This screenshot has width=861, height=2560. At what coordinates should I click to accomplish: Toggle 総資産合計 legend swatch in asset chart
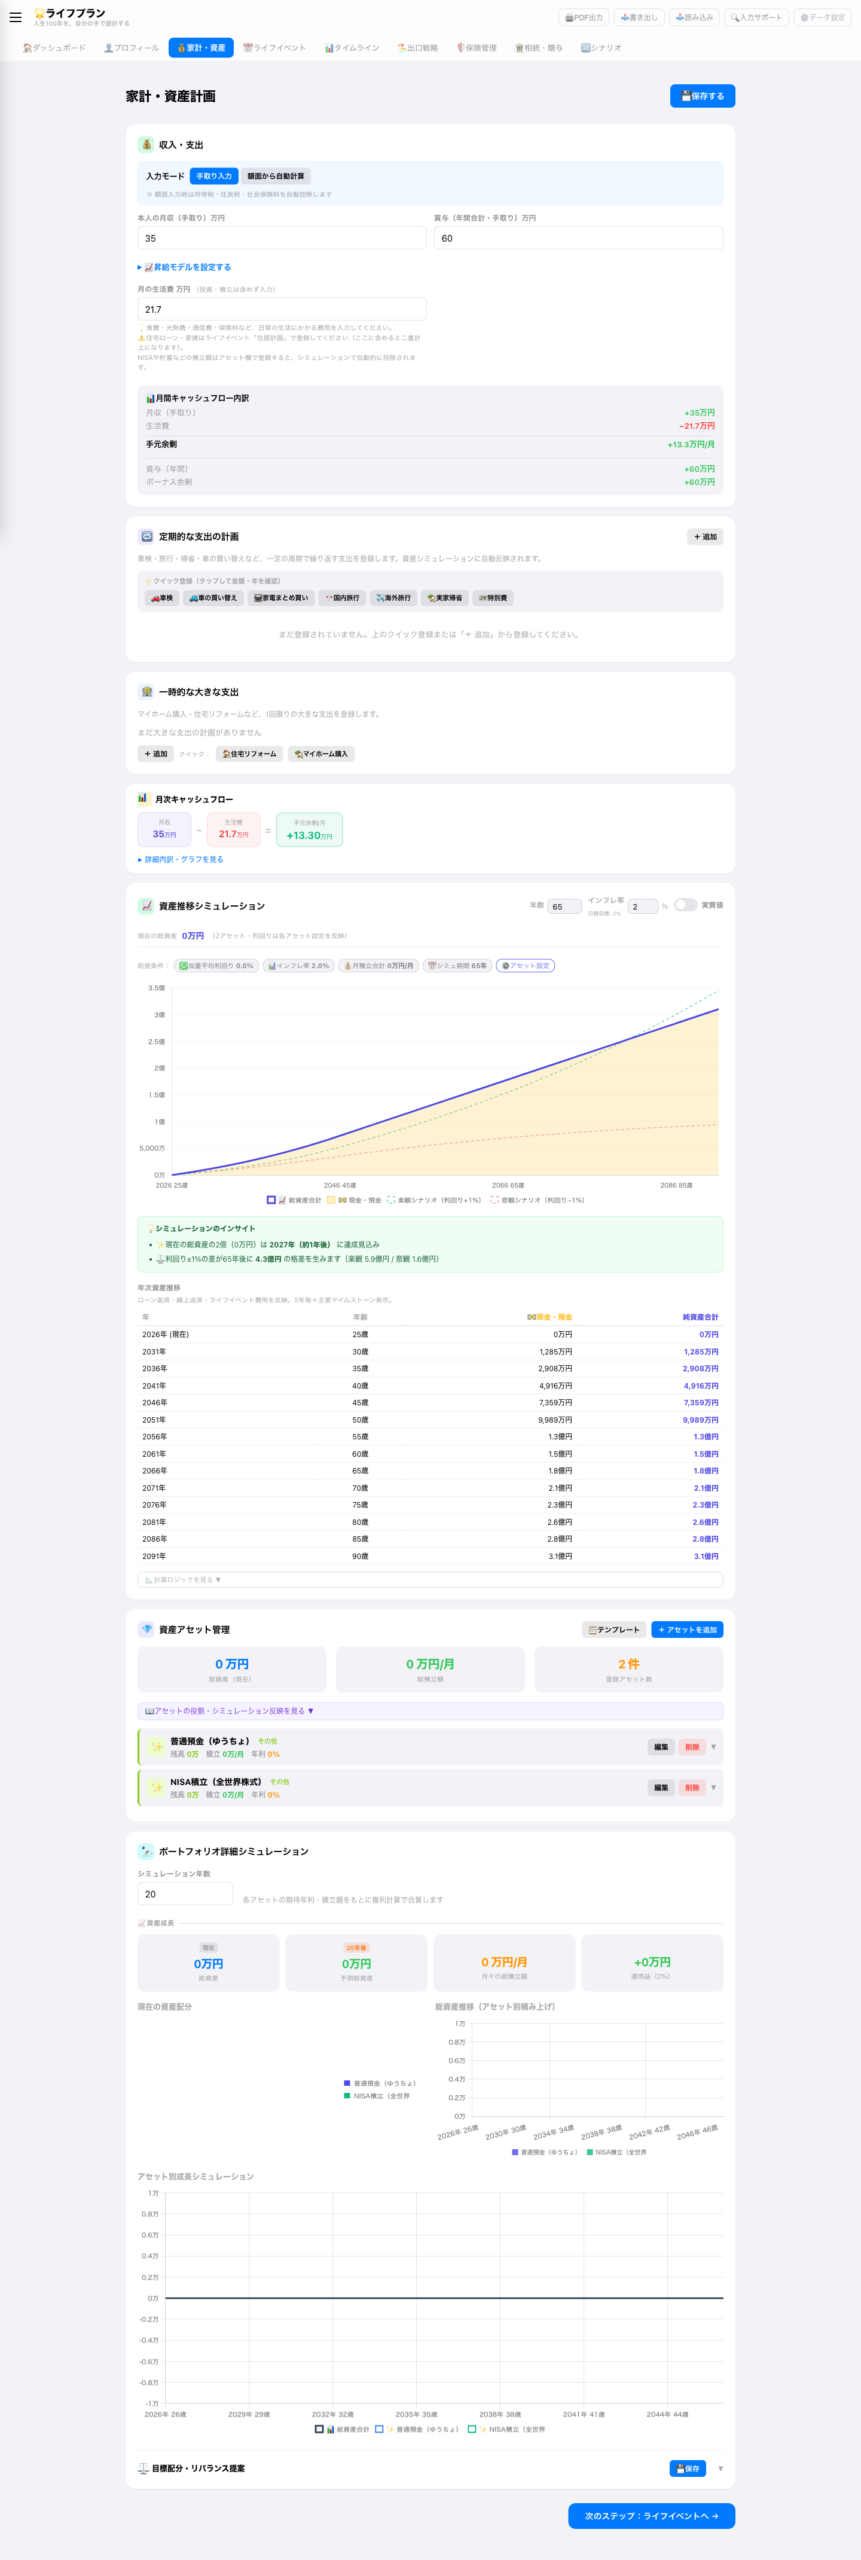coord(271,1200)
